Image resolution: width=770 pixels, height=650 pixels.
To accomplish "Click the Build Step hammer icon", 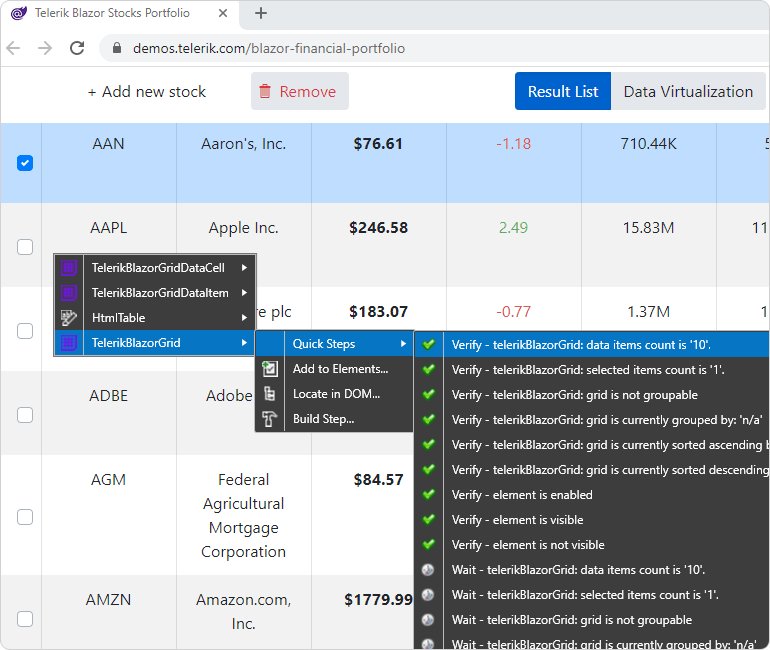I will 270,419.
